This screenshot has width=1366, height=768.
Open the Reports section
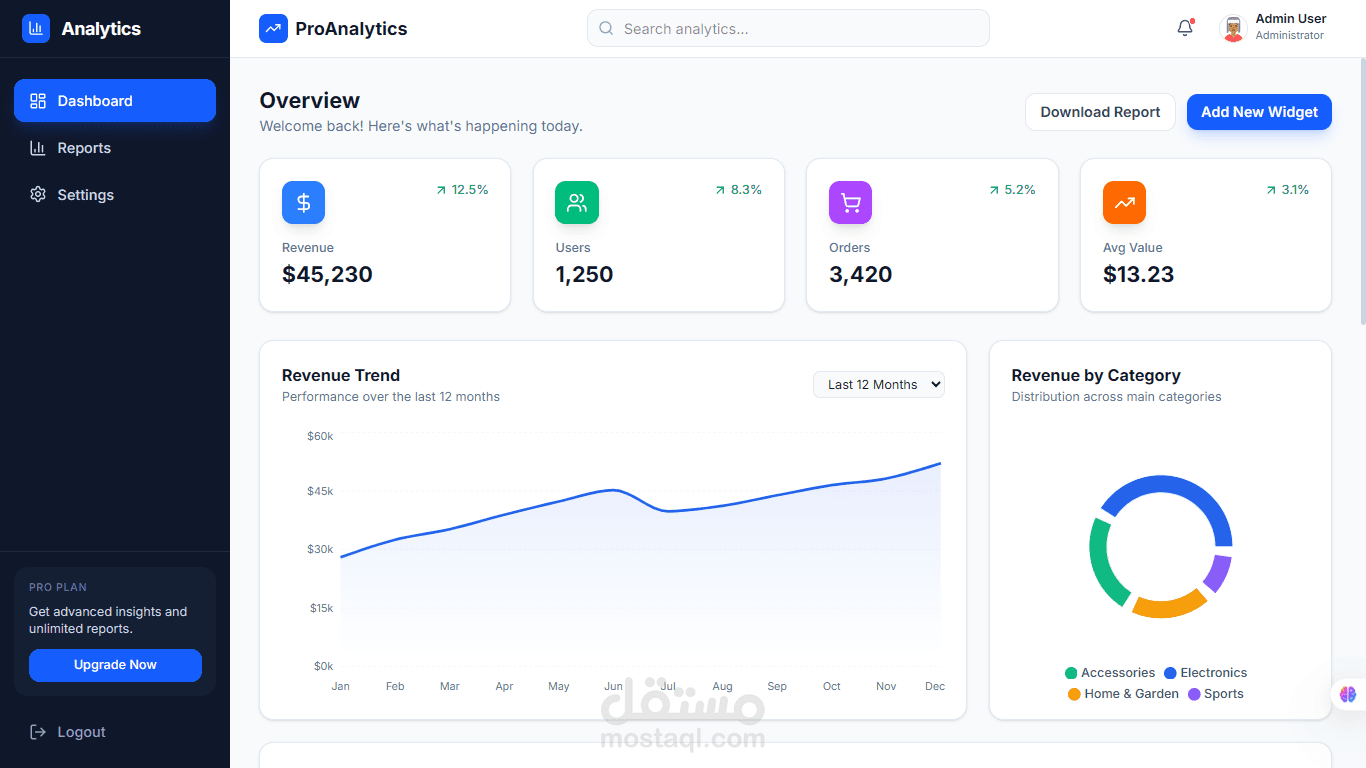click(x=84, y=148)
